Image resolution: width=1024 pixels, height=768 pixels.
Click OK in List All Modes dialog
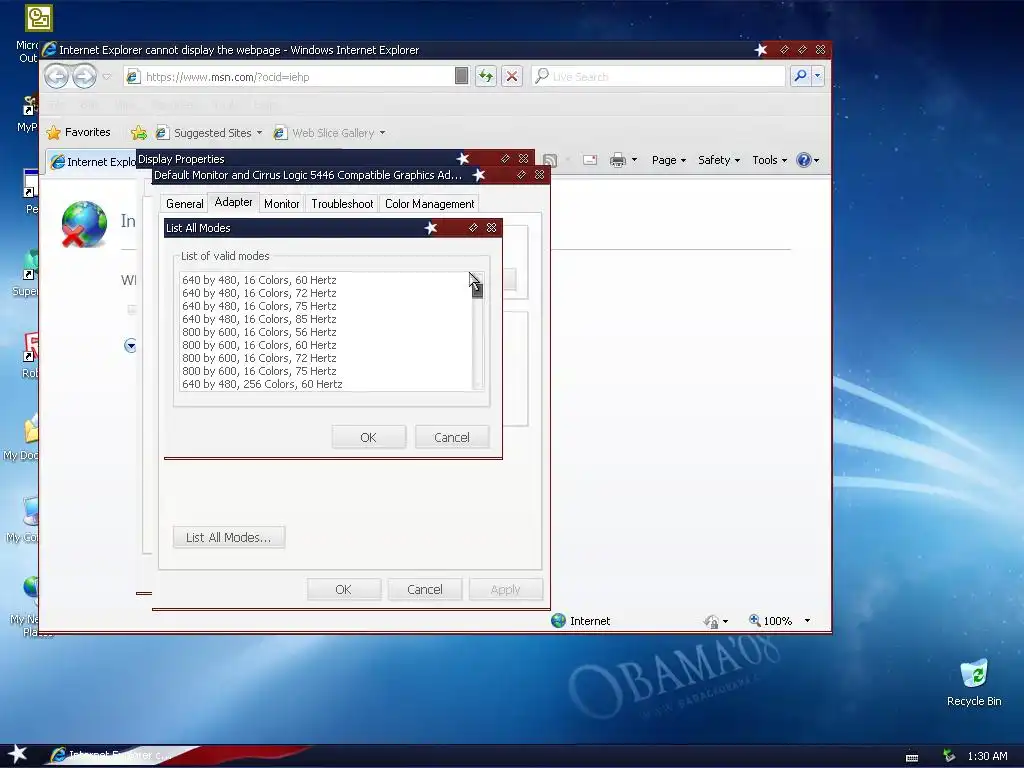point(368,437)
